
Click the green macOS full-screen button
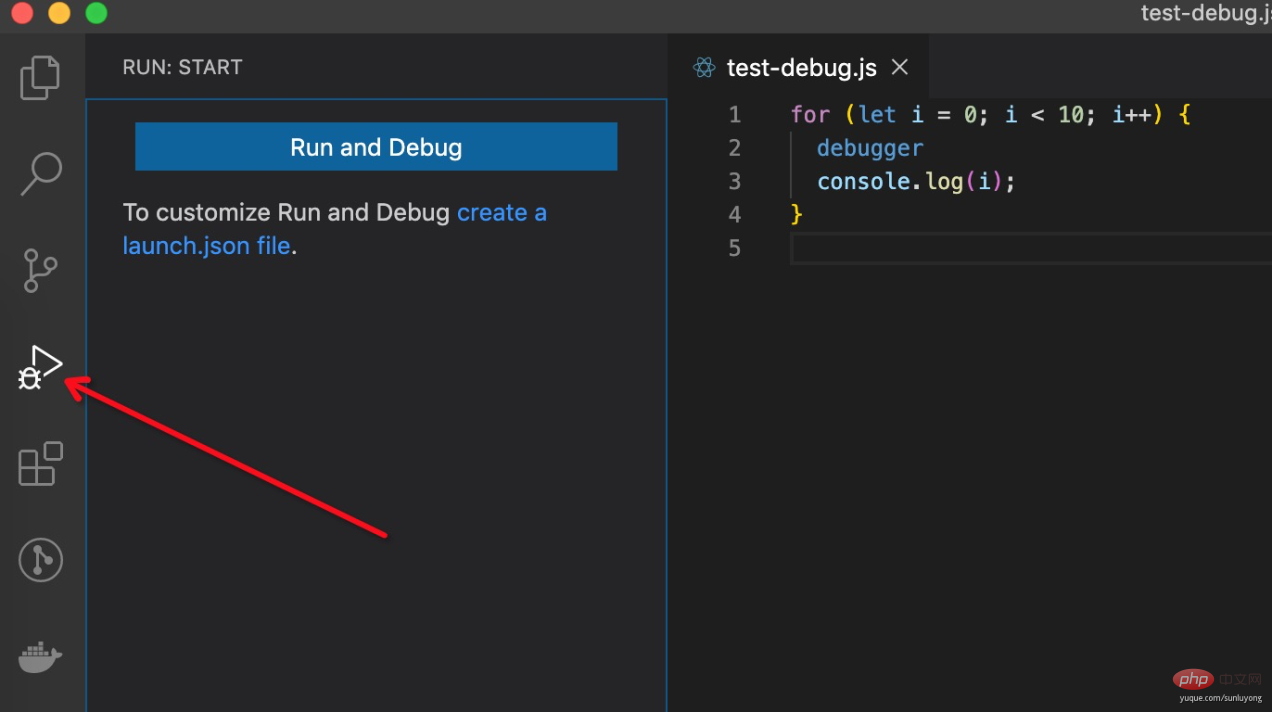click(x=96, y=13)
